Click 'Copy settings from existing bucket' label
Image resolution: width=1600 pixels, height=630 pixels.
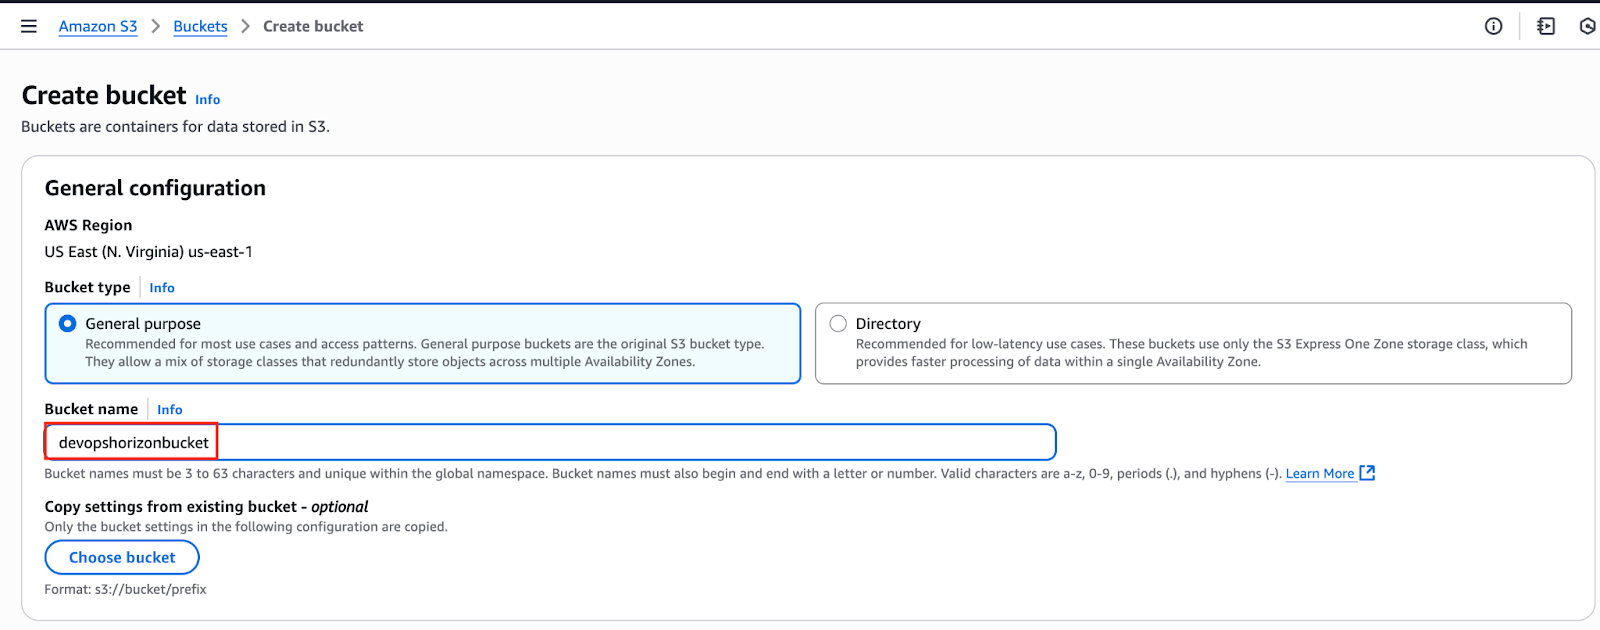tap(206, 506)
